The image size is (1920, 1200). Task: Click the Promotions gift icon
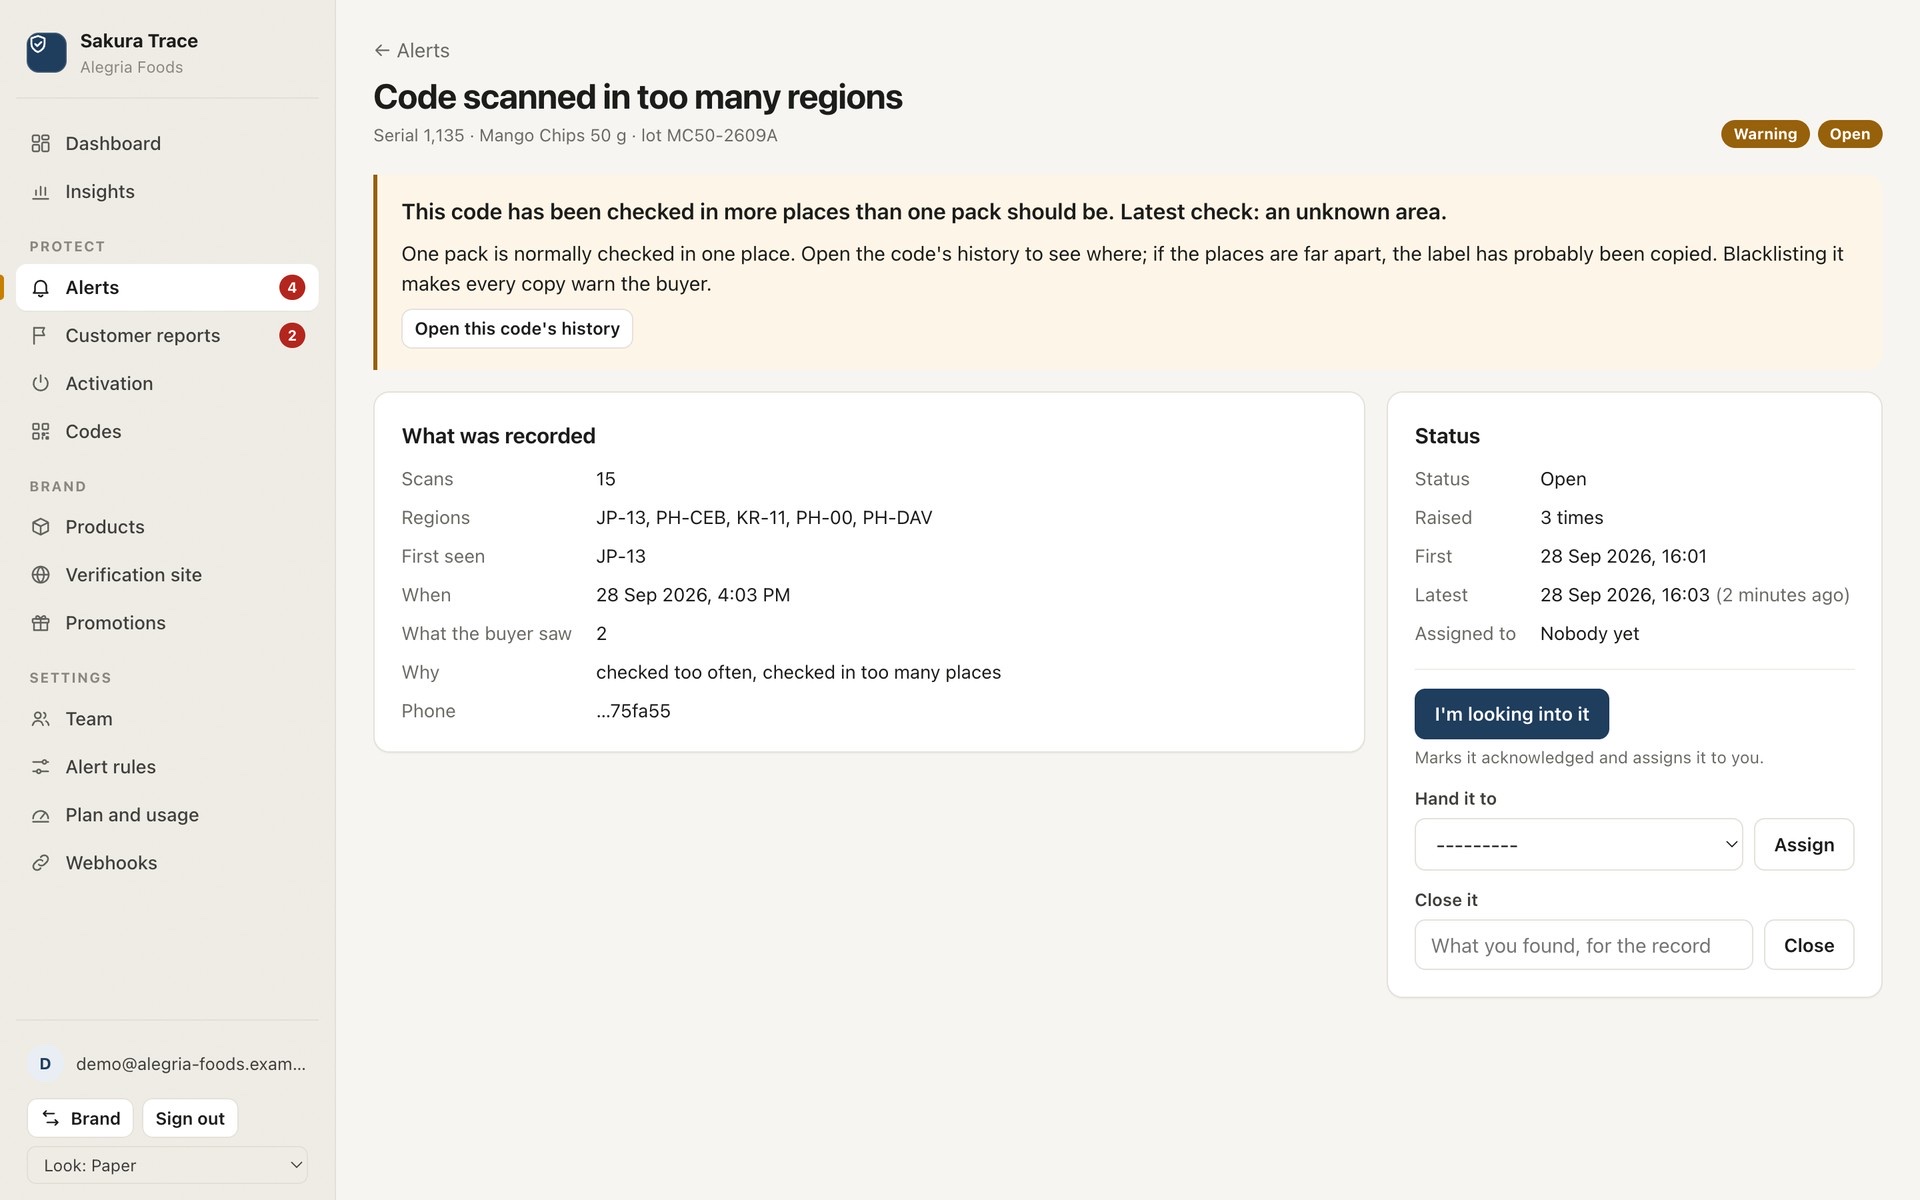click(40, 623)
